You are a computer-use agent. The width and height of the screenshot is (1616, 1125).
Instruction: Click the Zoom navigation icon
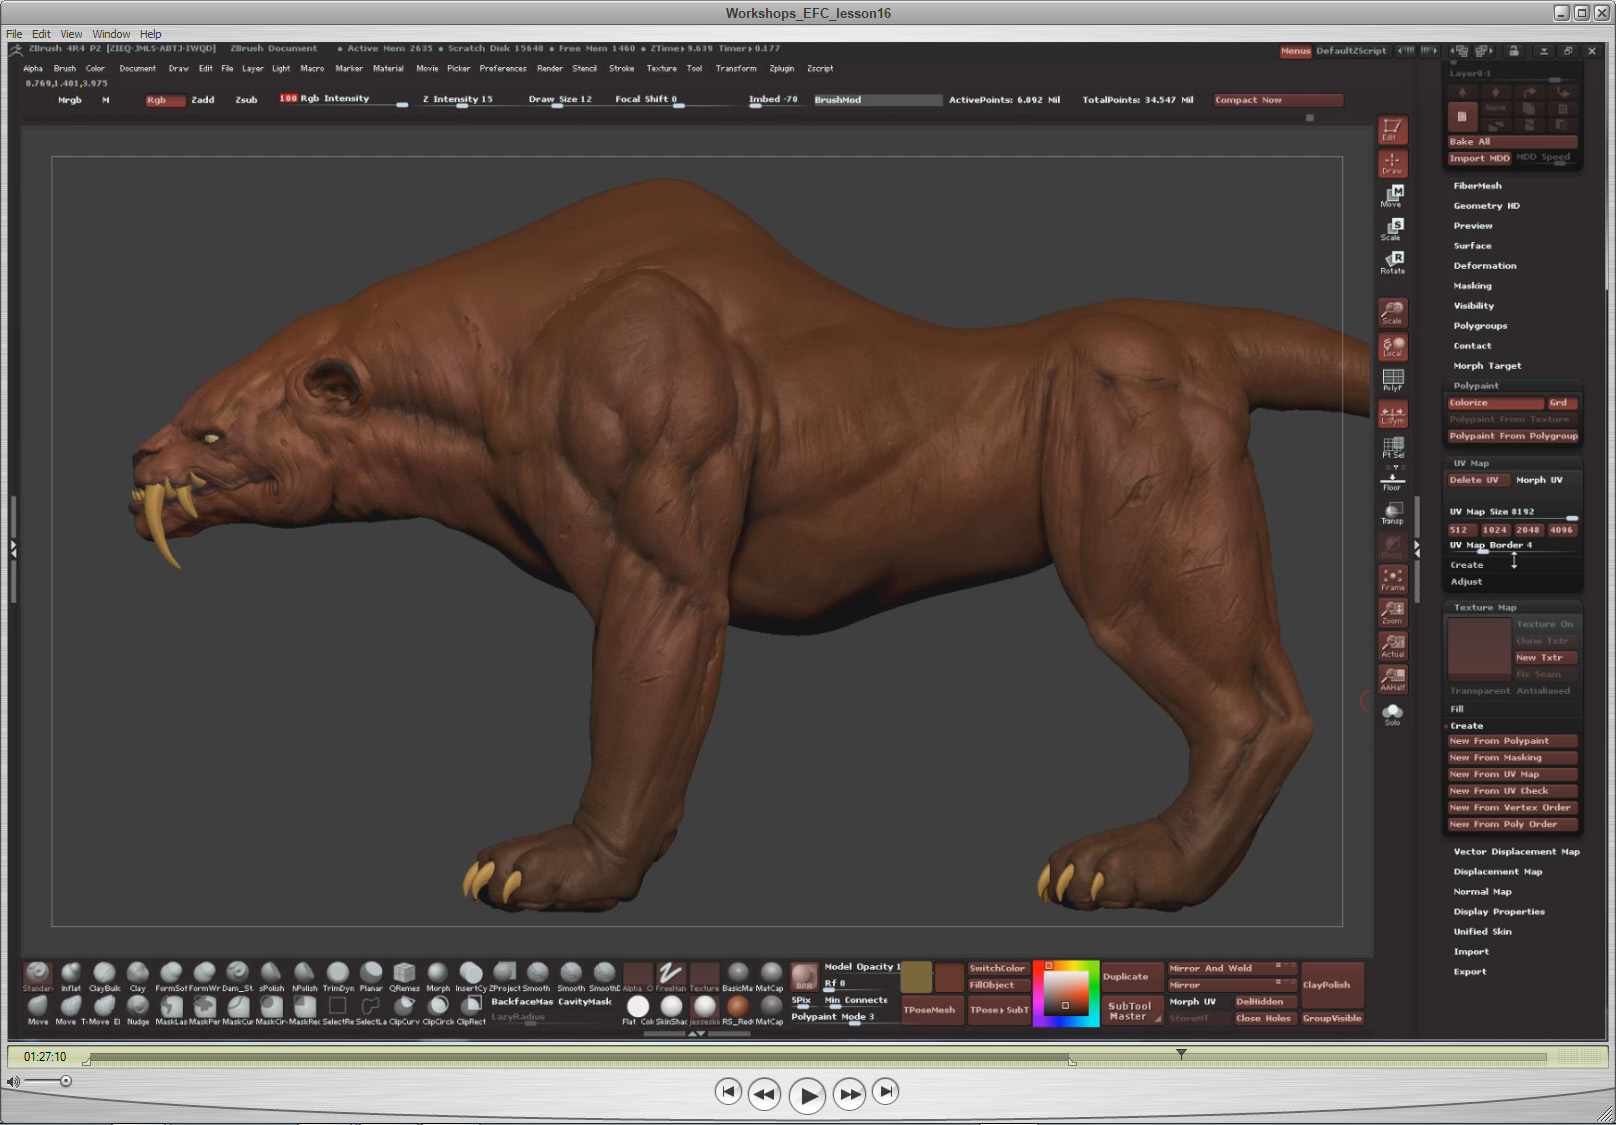click(1392, 613)
